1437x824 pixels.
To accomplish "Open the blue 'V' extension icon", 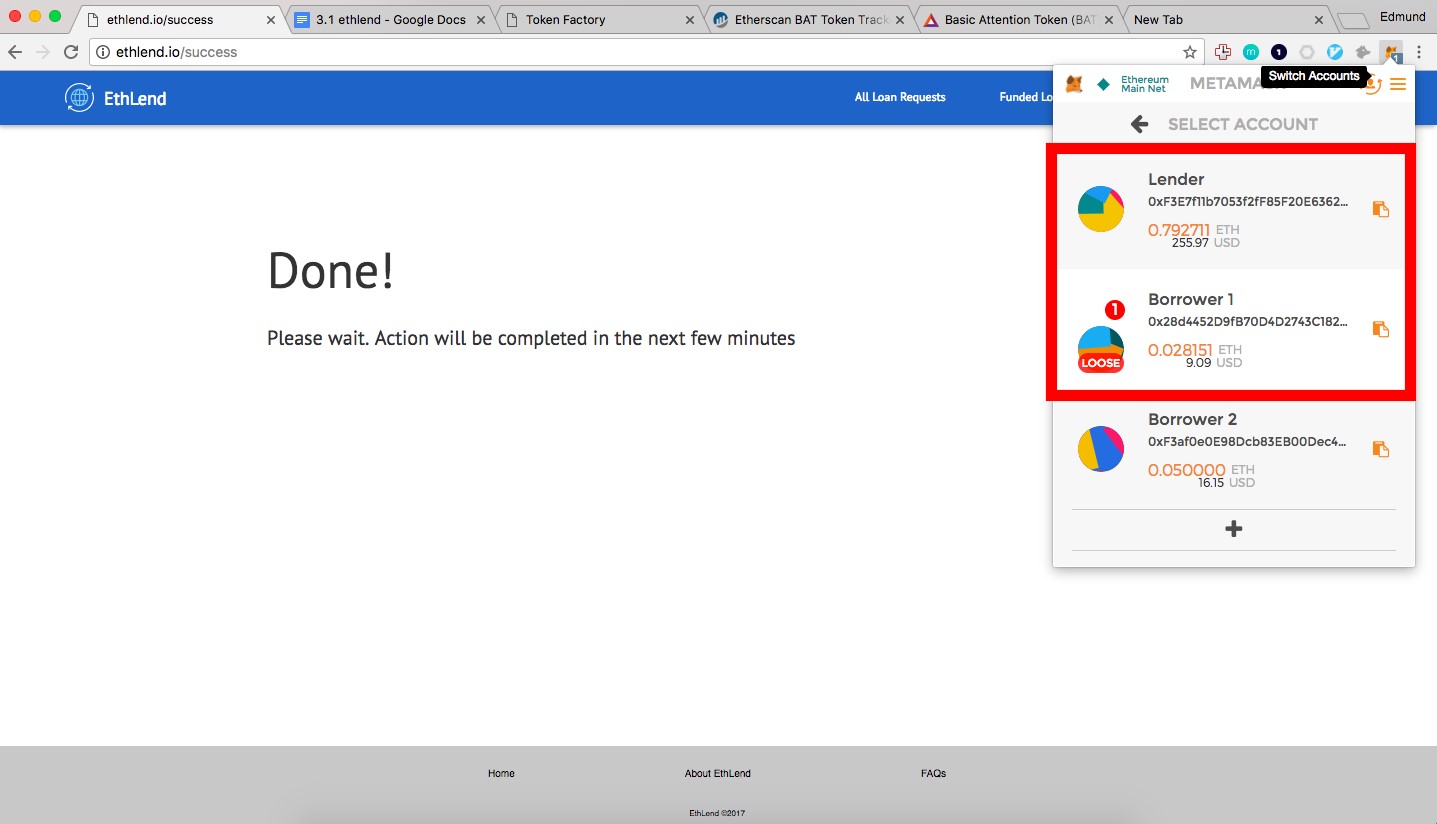I will [1335, 52].
